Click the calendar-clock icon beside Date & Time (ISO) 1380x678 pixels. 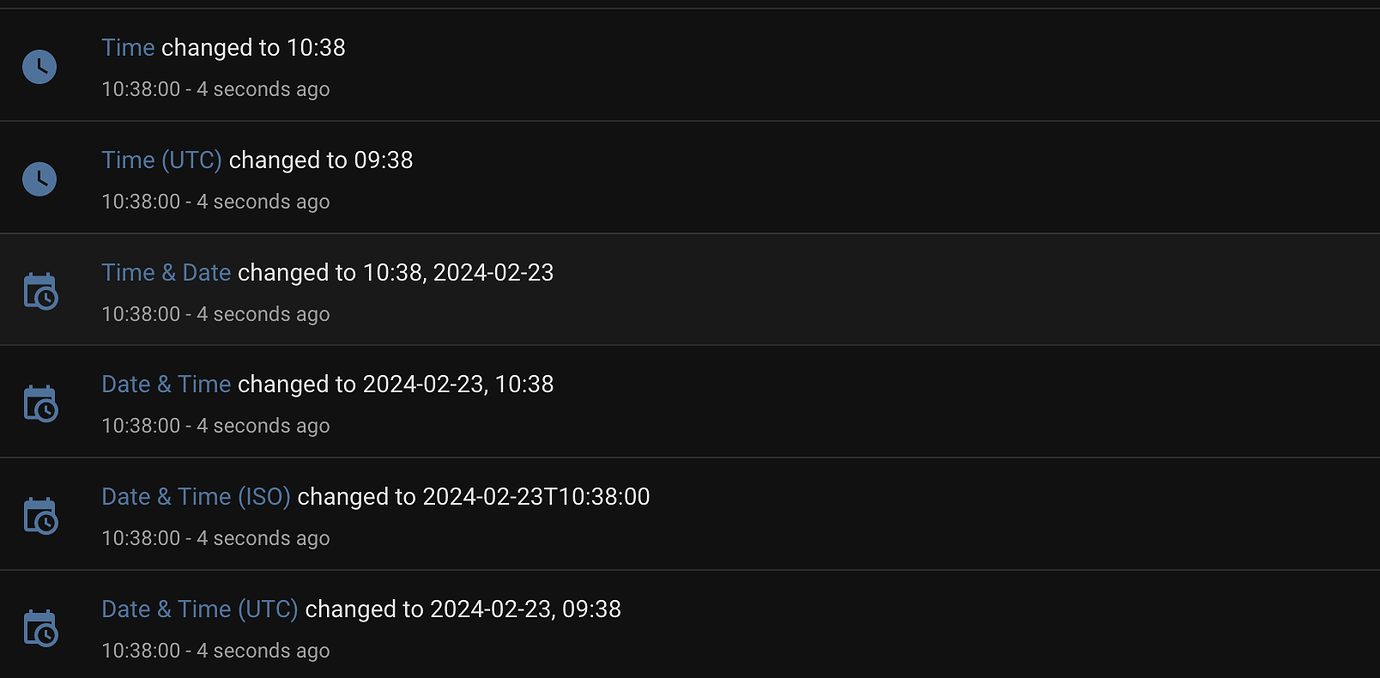40,515
